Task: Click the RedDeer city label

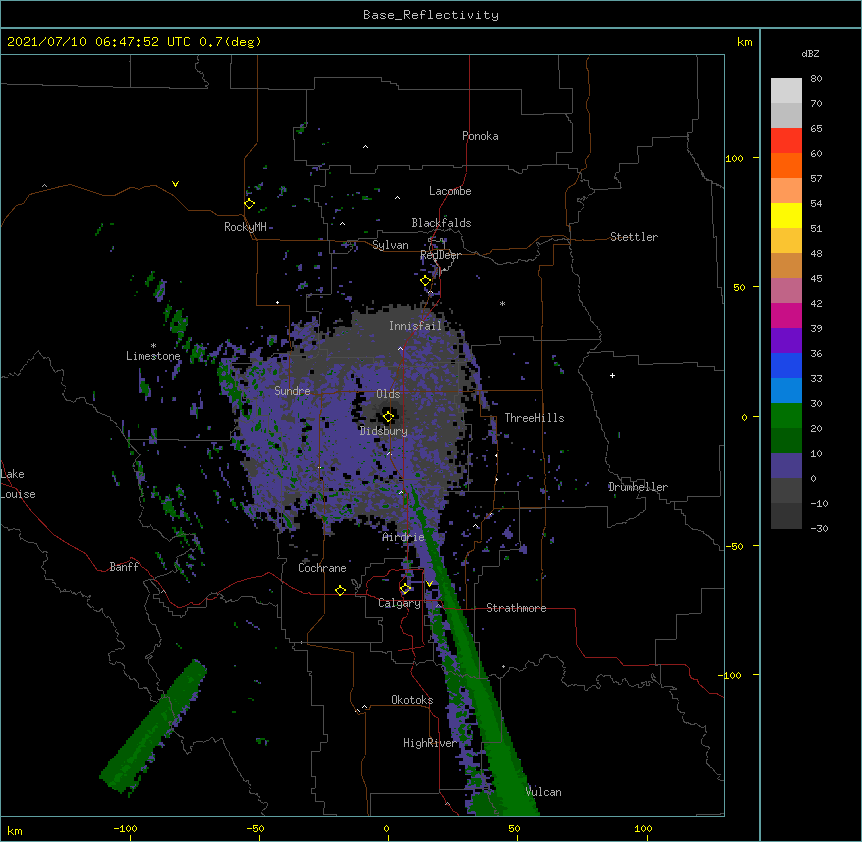Action: coord(440,255)
